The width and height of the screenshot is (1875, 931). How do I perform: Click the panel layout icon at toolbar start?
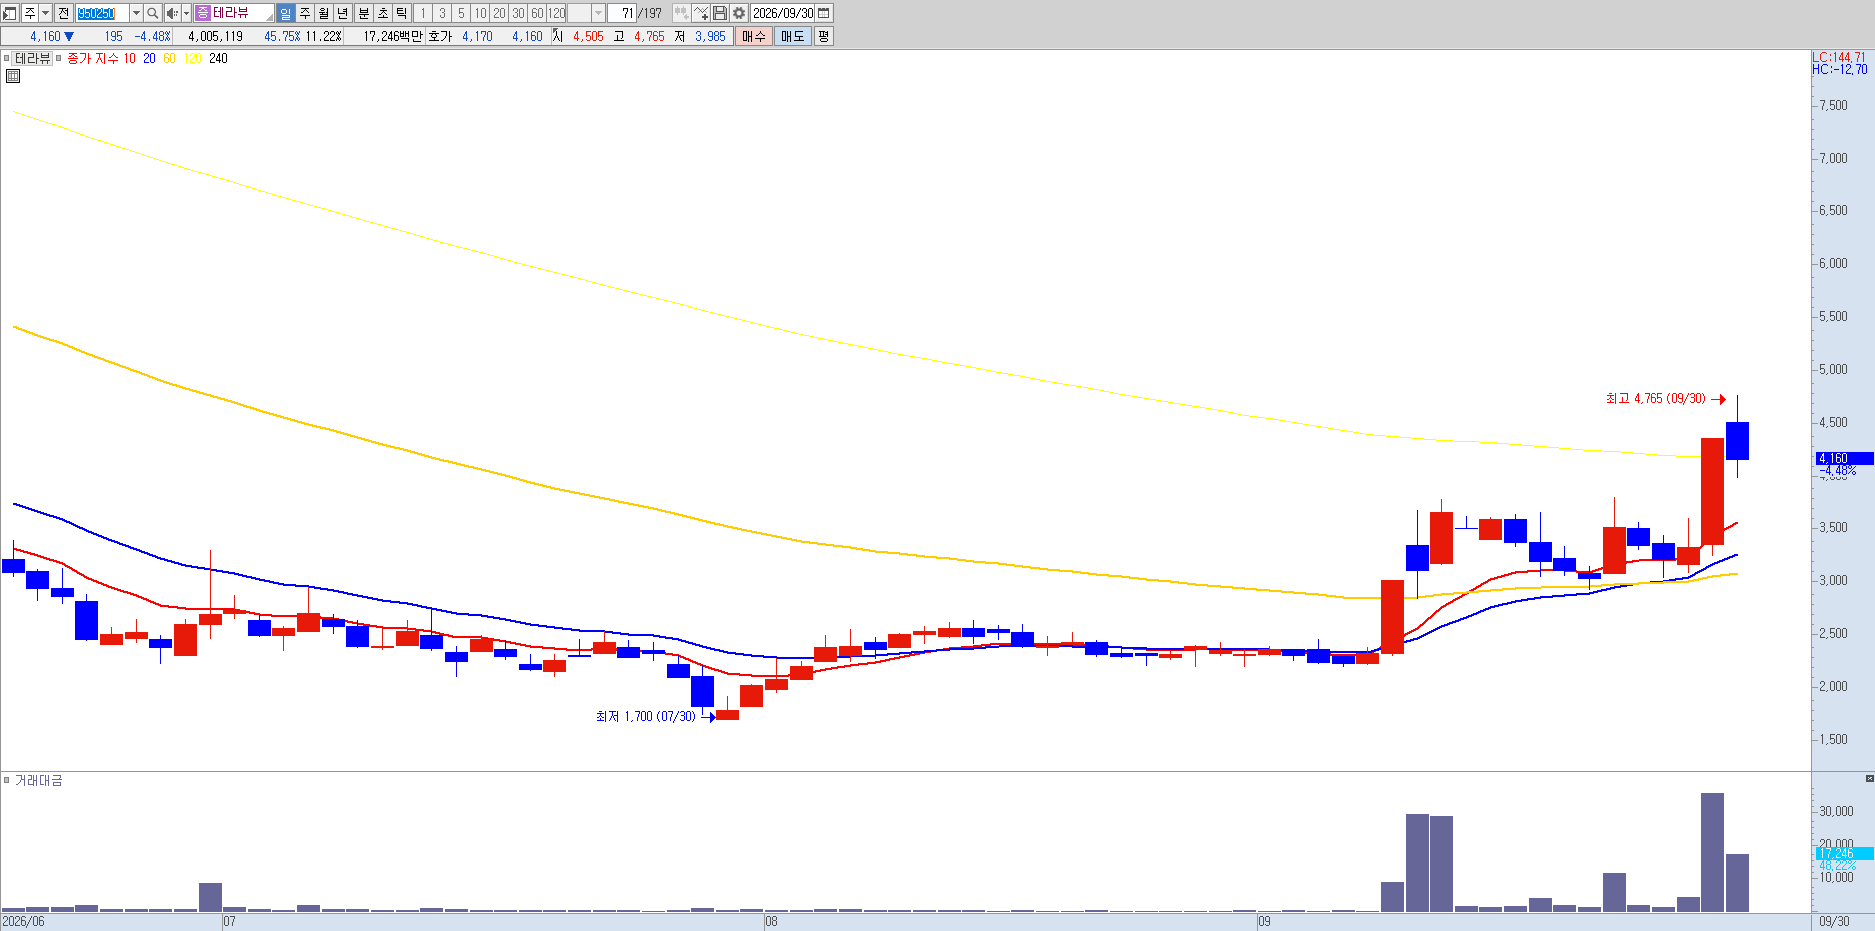10,13
